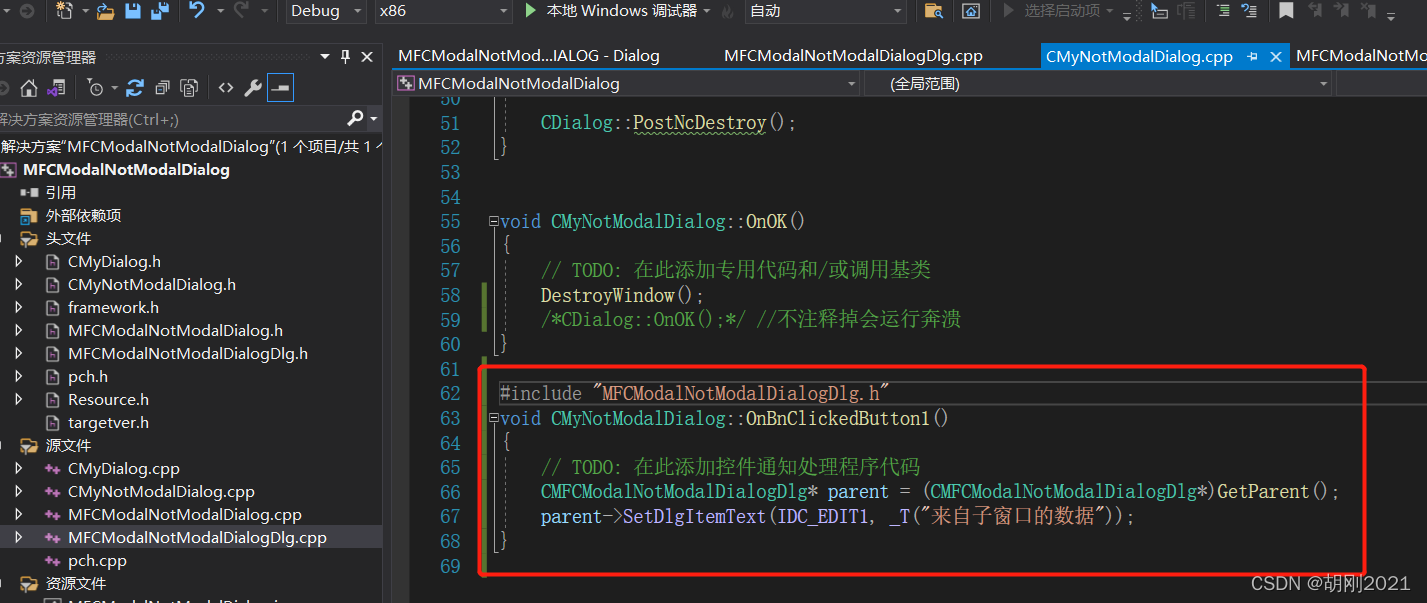
Task: Click the Preview Selected Items icon
Action: pyautogui.click(x=280, y=88)
